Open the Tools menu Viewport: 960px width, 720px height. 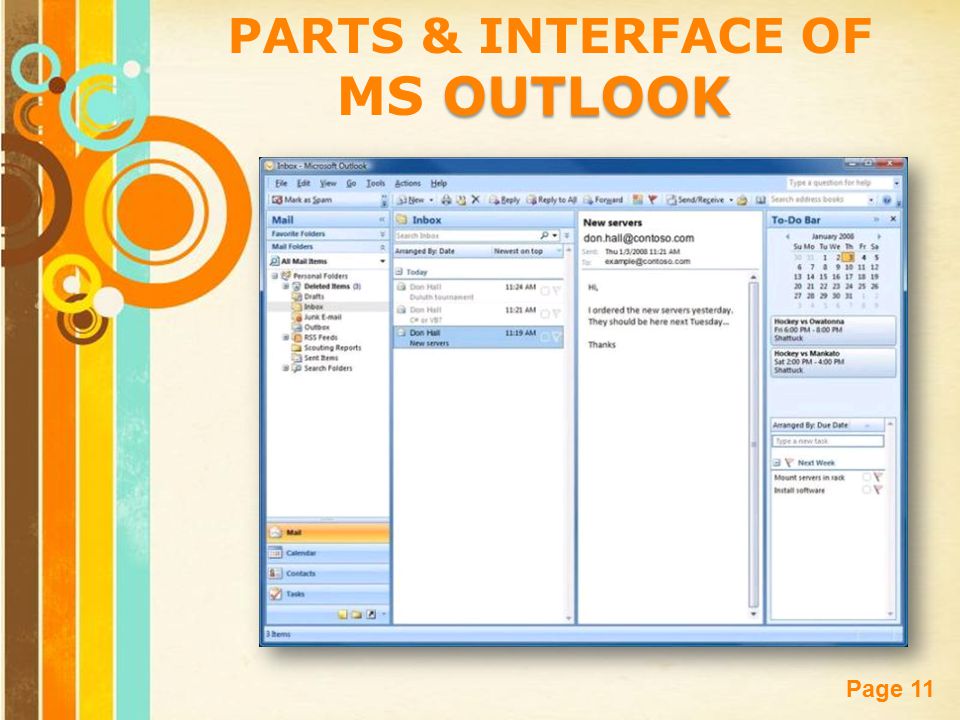pos(375,183)
